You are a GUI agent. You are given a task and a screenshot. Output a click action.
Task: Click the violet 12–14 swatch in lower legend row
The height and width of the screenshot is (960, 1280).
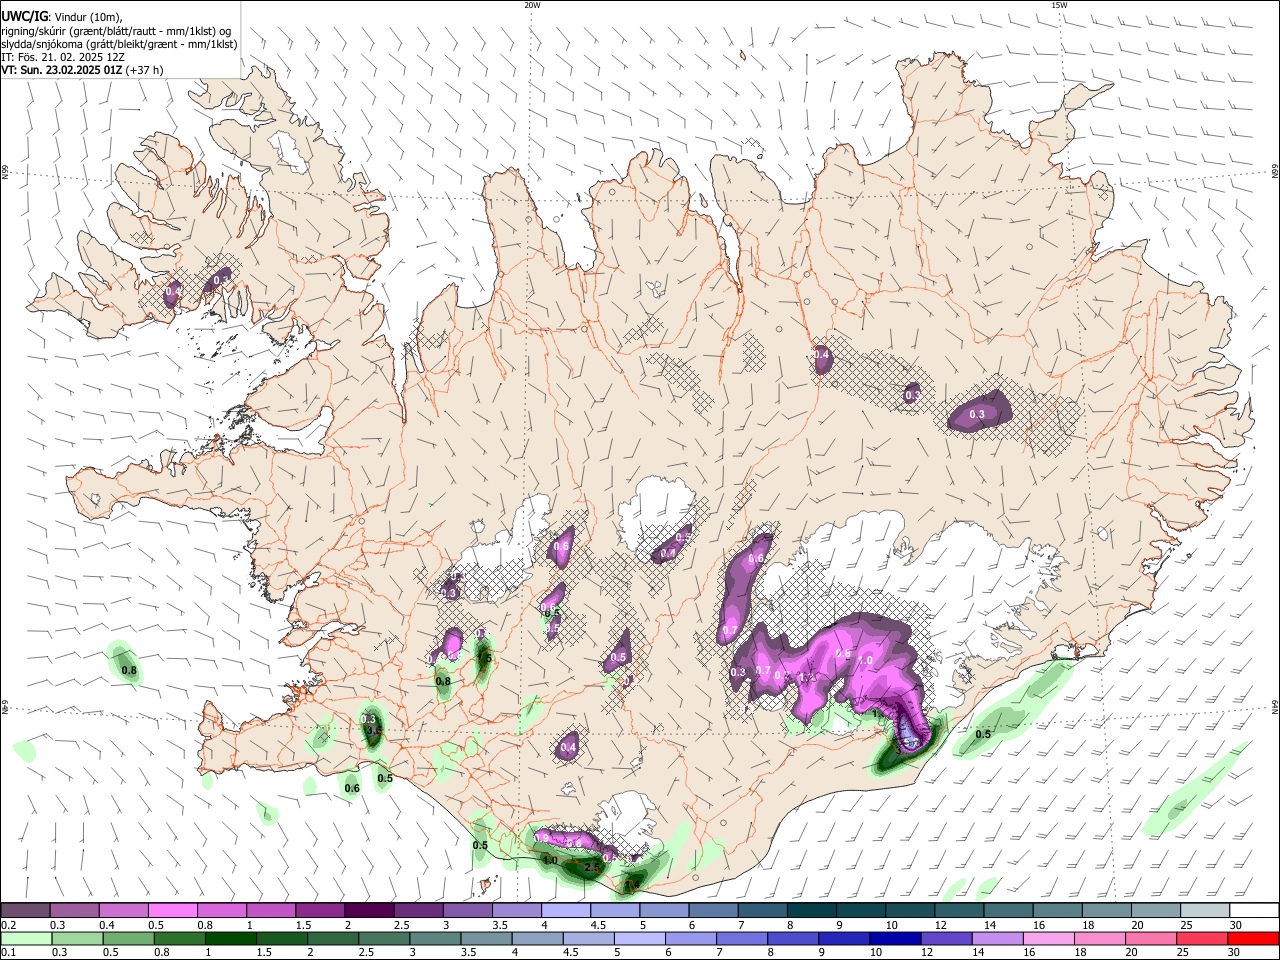click(x=947, y=938)
